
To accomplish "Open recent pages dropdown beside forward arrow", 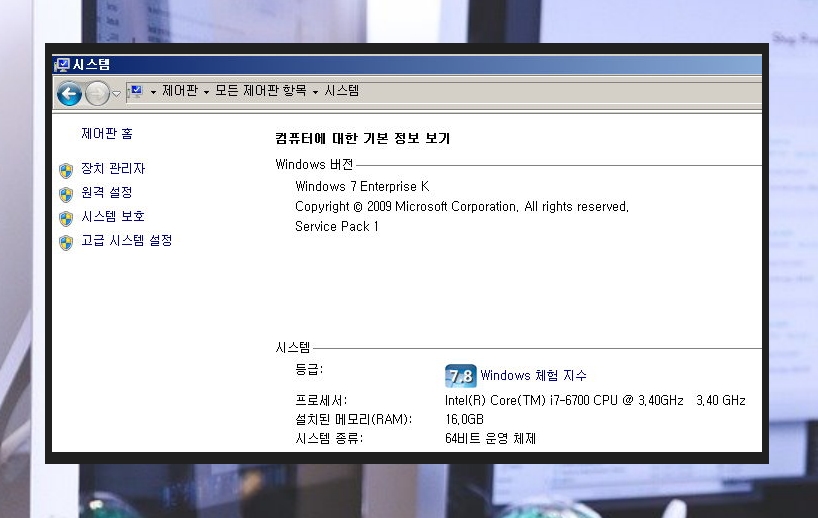I will (116, 94).
